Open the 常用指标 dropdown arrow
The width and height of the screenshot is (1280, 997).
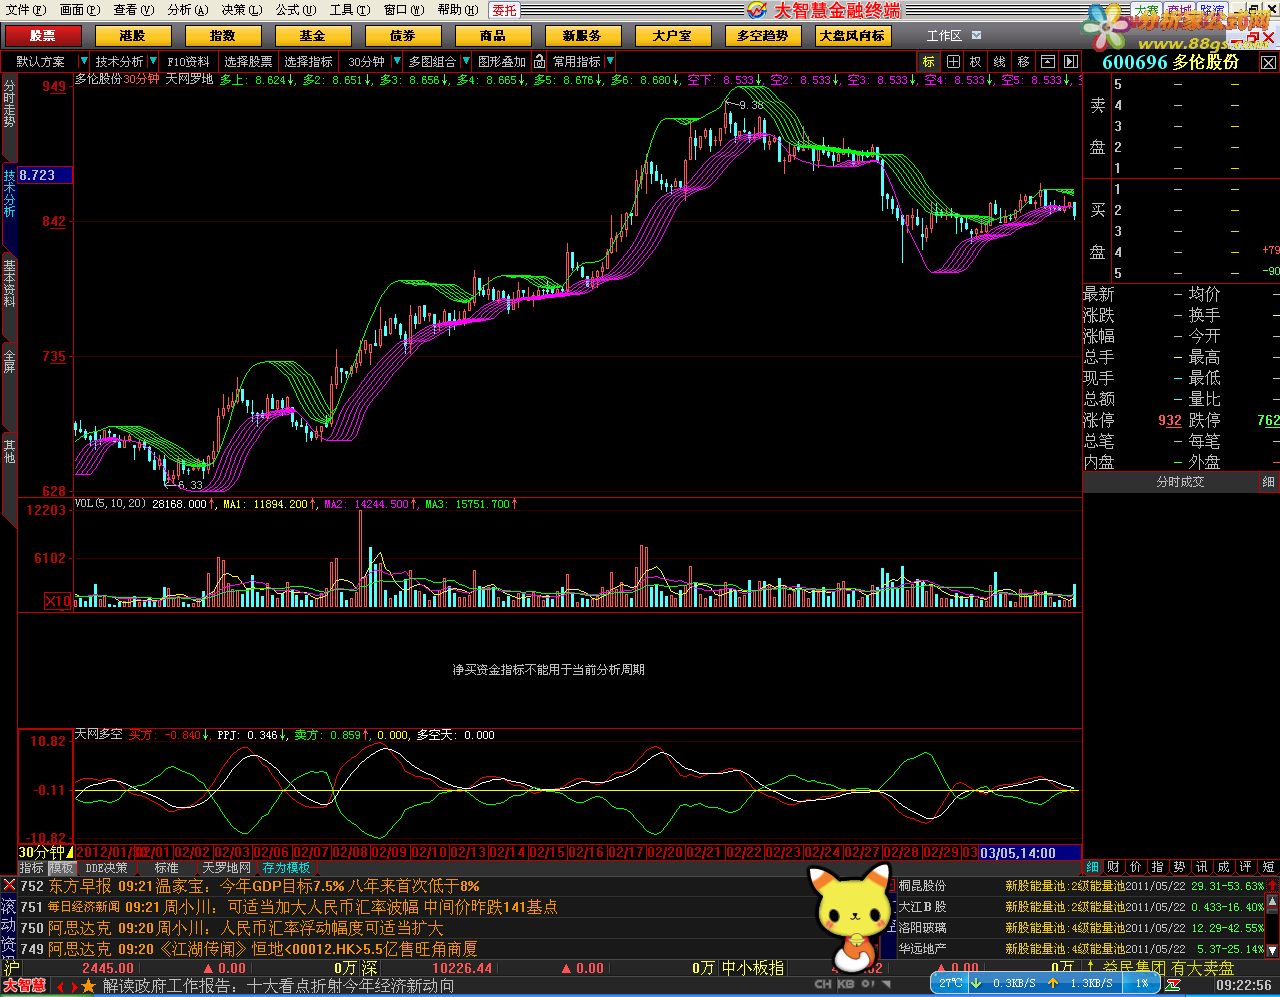pyautogui.click(x=611, y=61)
